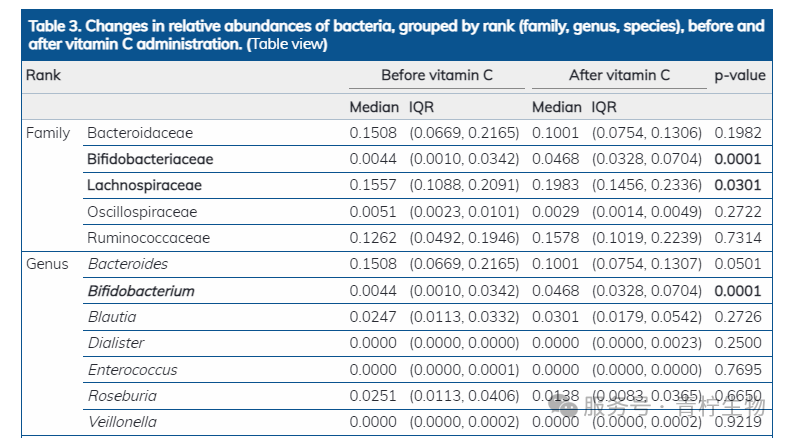Click the bold 0.0301 p-value cell
This screenshot has width=791, height=438.
(x=738, y=185)
